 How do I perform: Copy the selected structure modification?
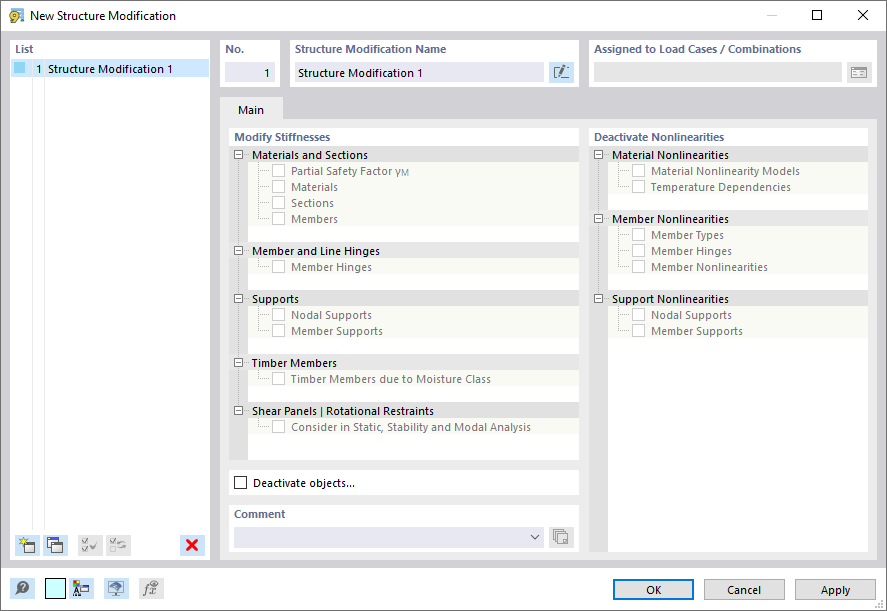(55, 545)
